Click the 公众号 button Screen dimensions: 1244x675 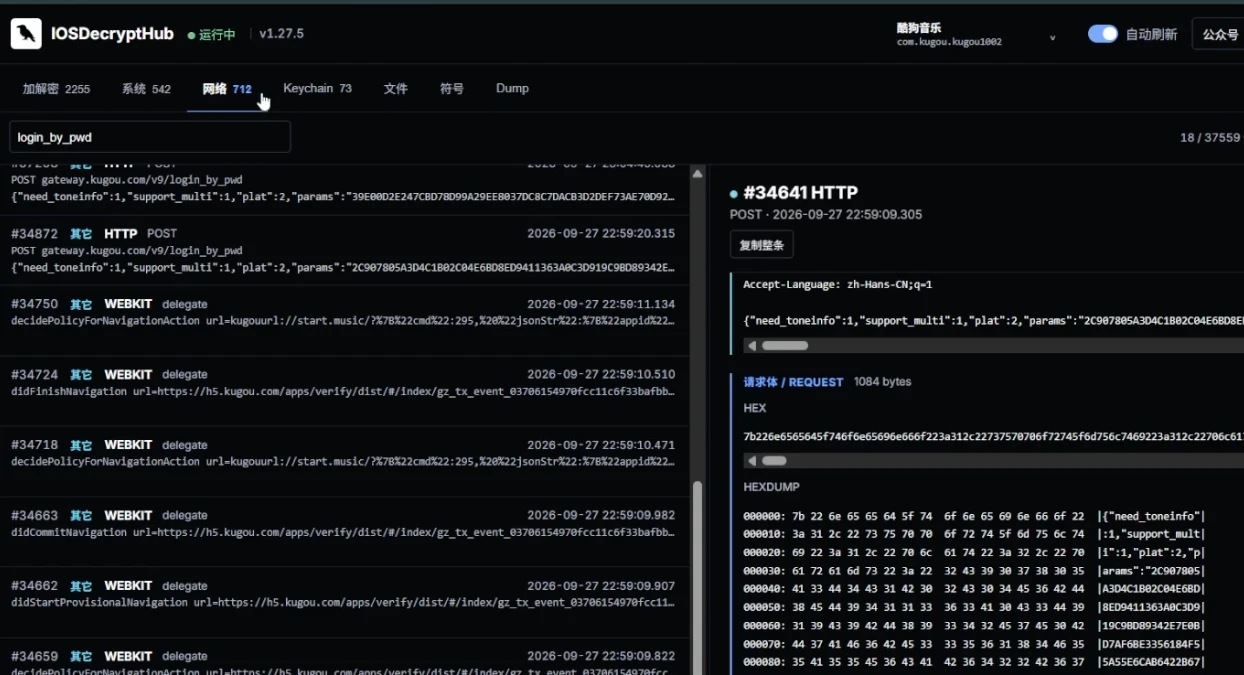pos(1220,34)
